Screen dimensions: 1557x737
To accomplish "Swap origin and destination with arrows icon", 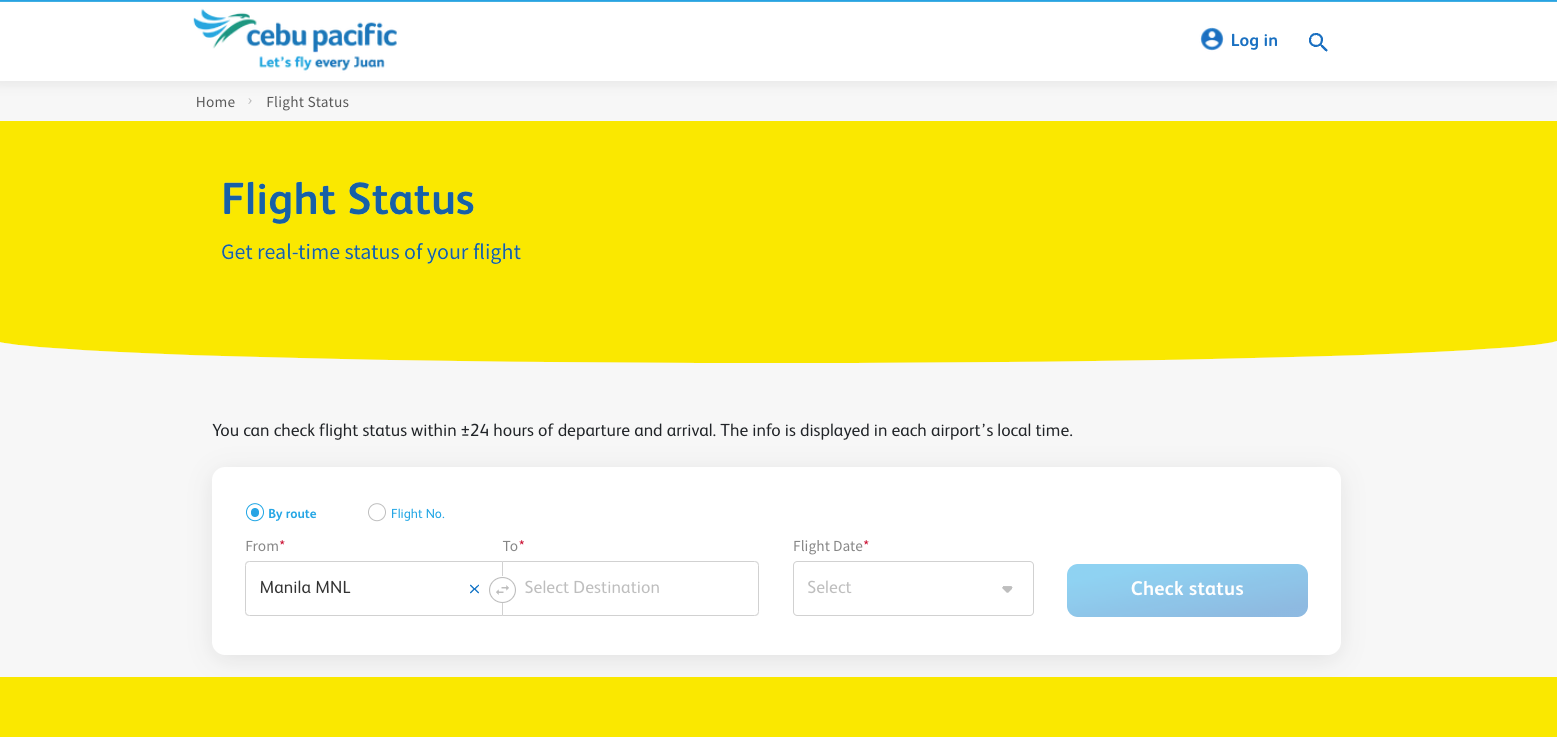I will coord(502,589).
